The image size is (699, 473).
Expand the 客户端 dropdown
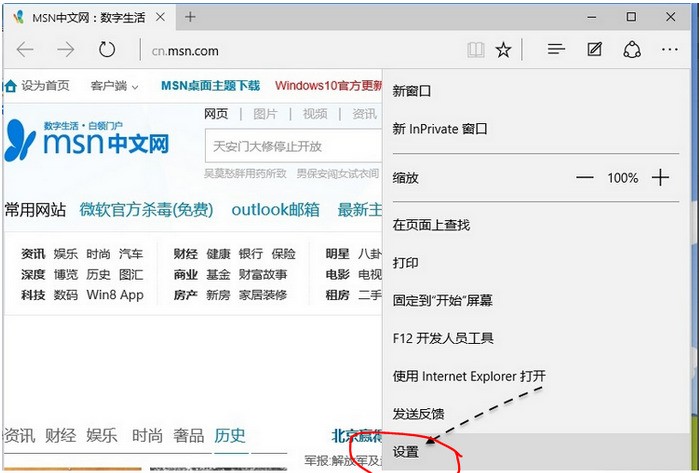(114, 86)
